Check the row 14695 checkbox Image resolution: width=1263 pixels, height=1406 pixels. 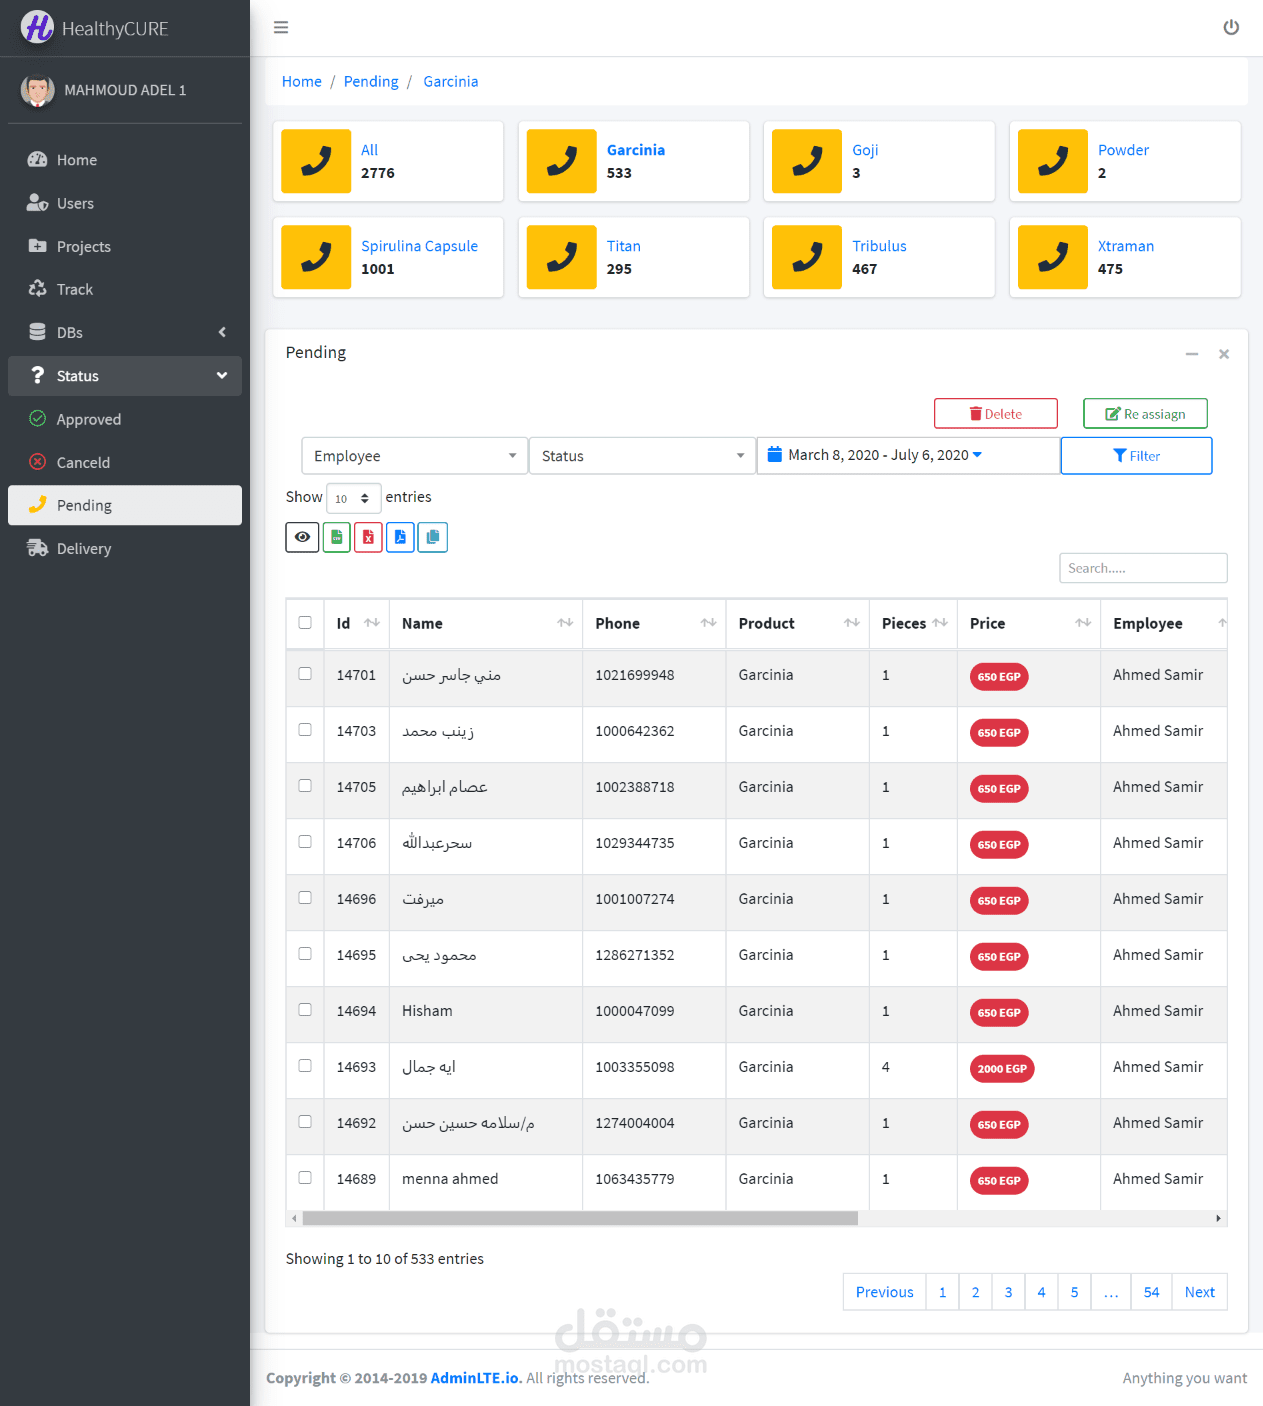pos(305,954)
